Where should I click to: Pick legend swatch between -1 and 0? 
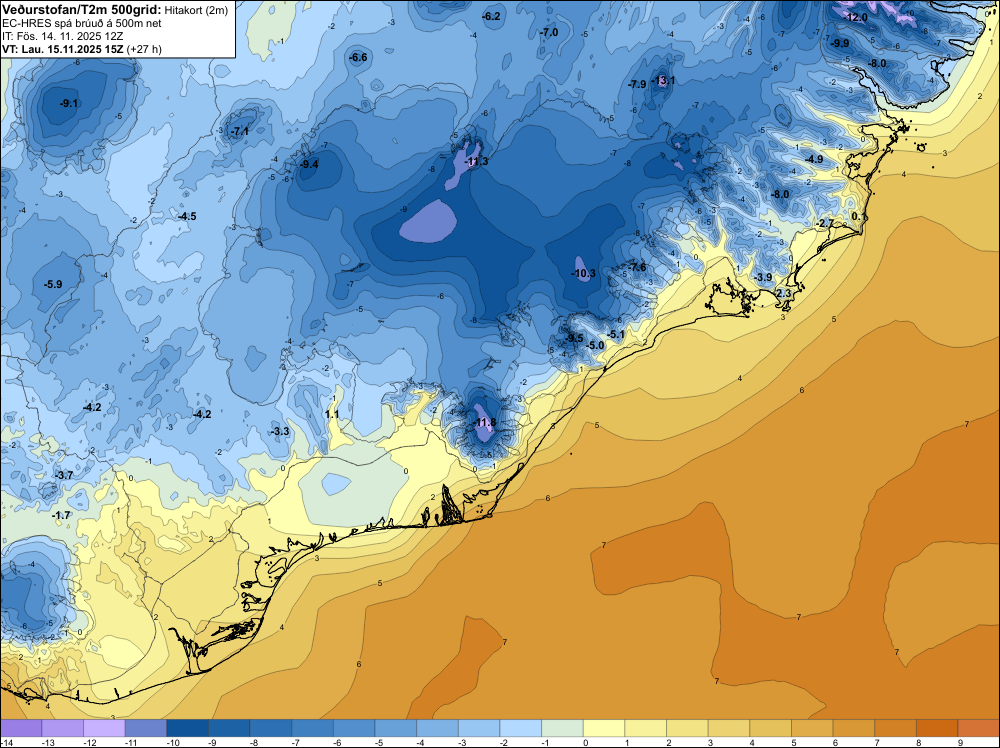pyautogui.click(x=562, y=728)
